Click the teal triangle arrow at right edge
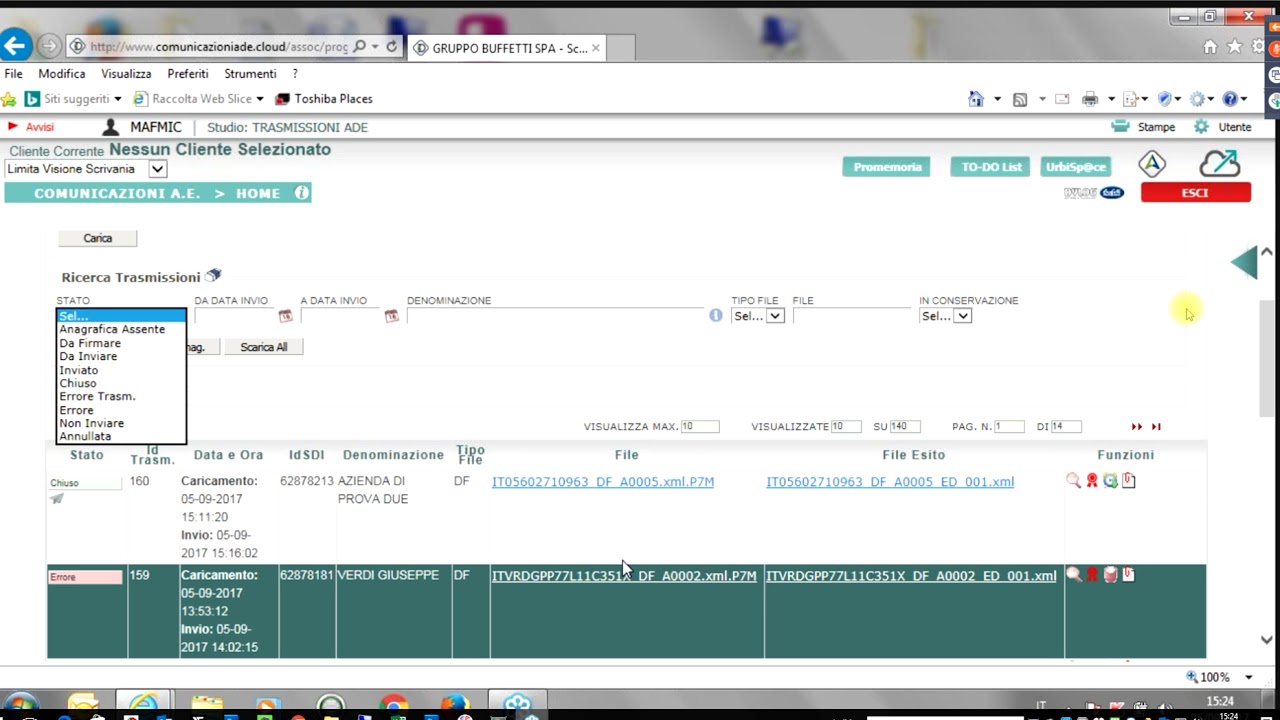The image size is (1280, 720). (x=1244, y=262)
